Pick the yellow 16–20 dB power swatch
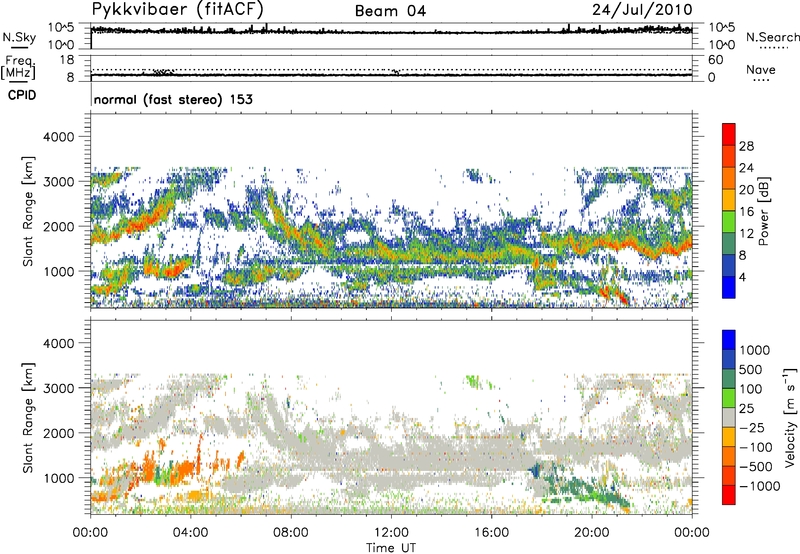This screenshot has width=800, height=554. coord(729,200)
